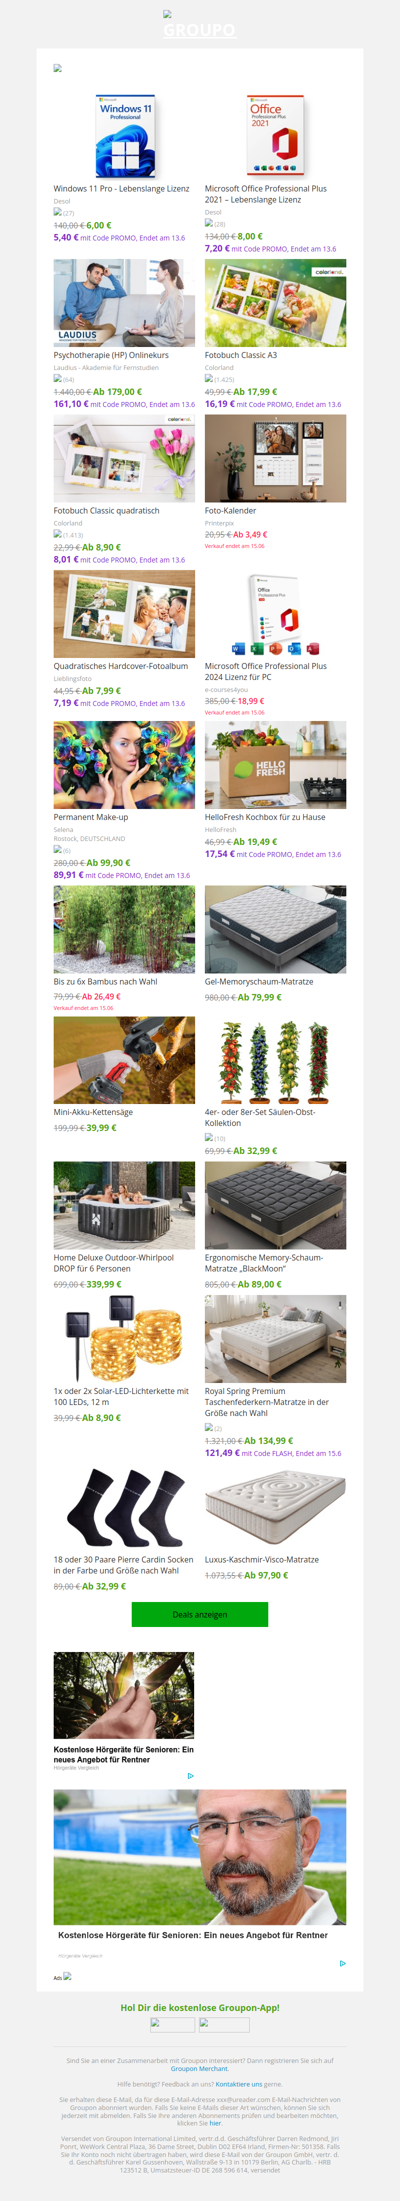
Task: Click the "Deals anzeigen" green button
Action: 200,1614
